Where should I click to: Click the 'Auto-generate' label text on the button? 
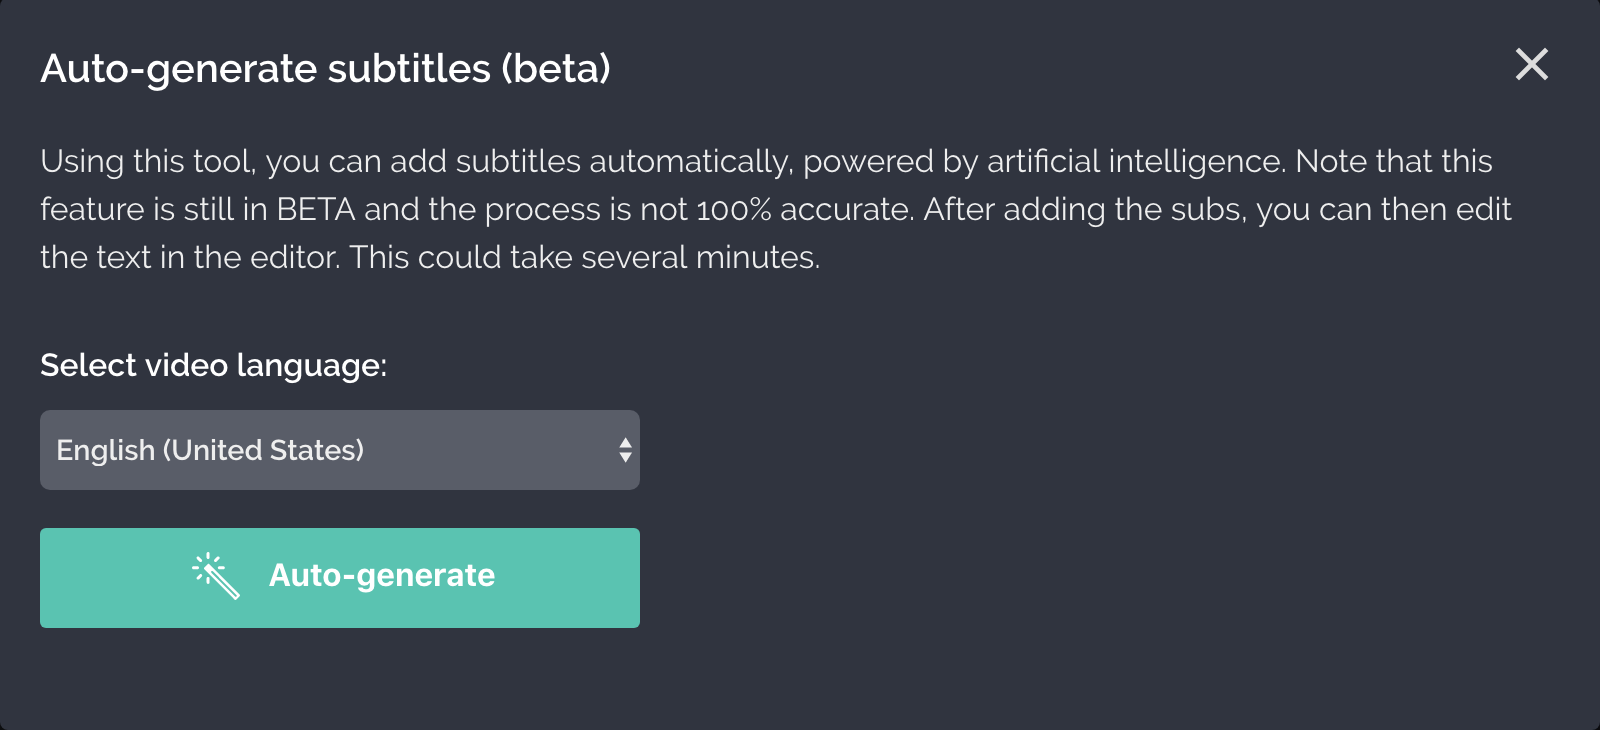[382, 575]
